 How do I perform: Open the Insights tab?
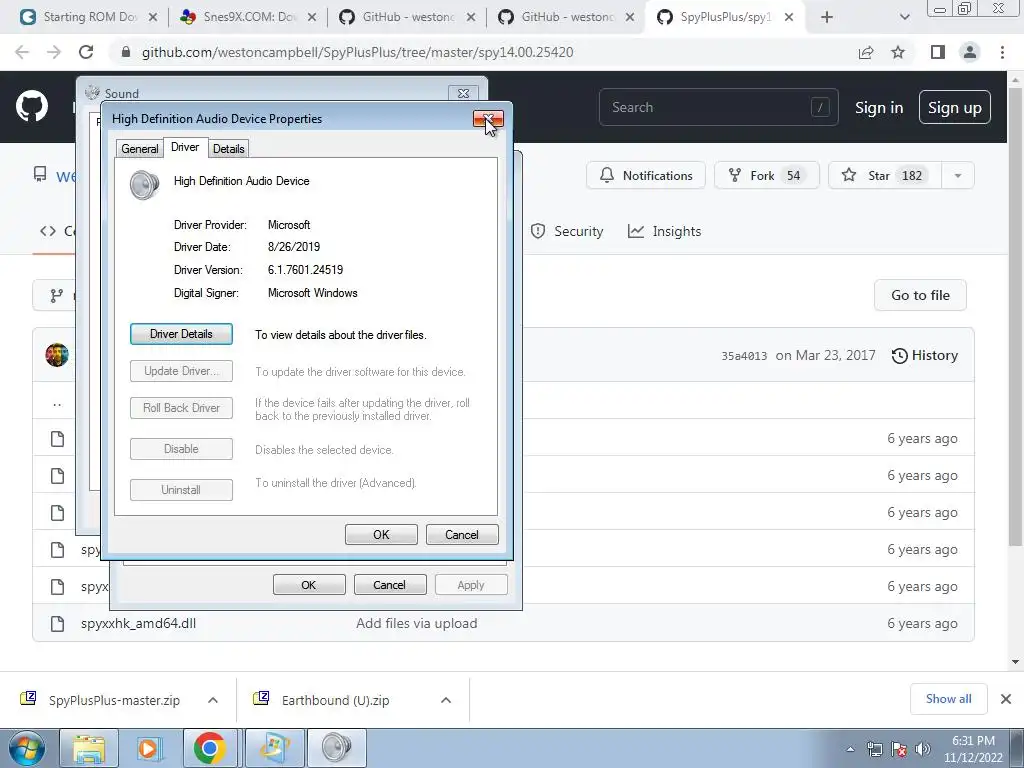coord(664,231)
